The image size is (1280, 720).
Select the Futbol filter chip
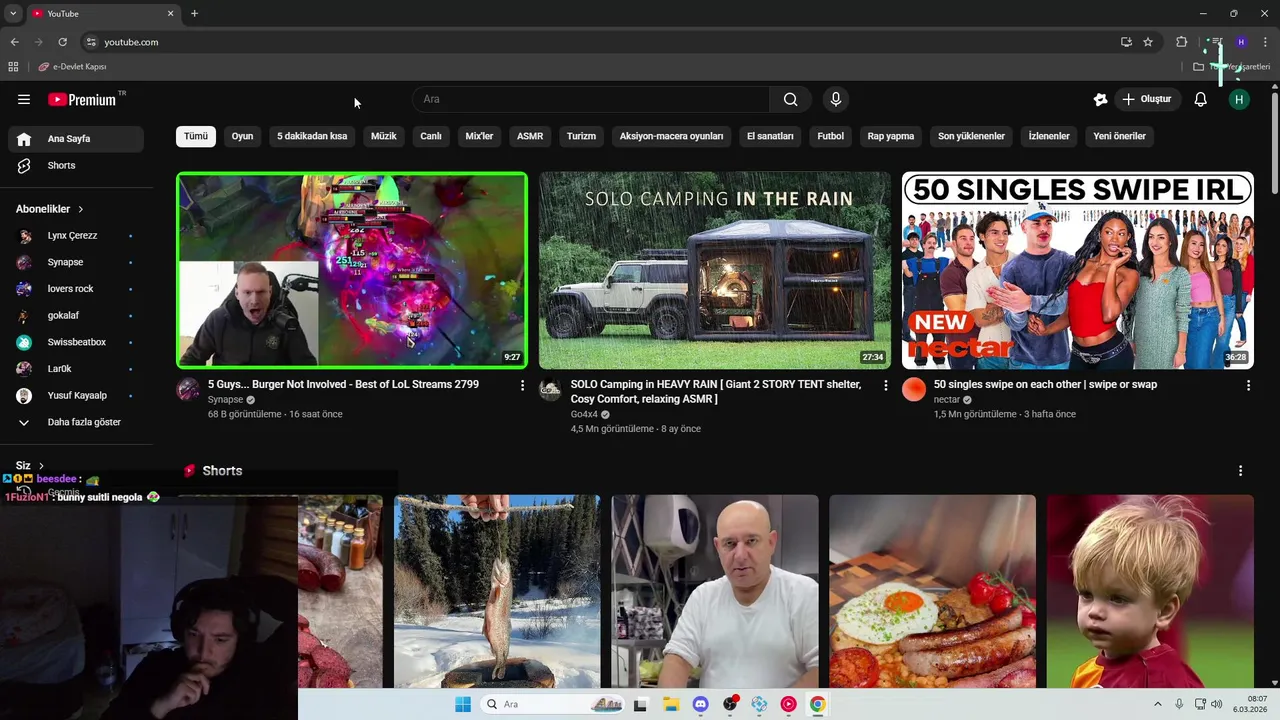click(x=831, y=136)
